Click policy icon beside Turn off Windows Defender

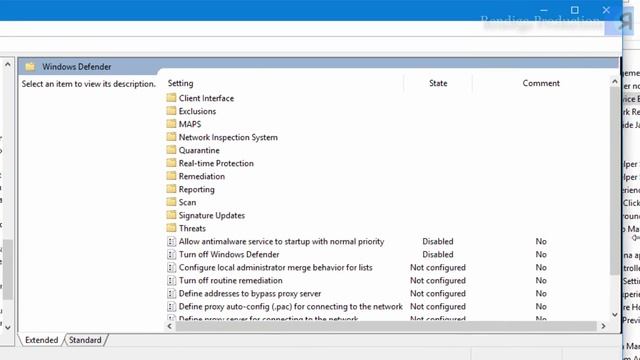[171, 255]
